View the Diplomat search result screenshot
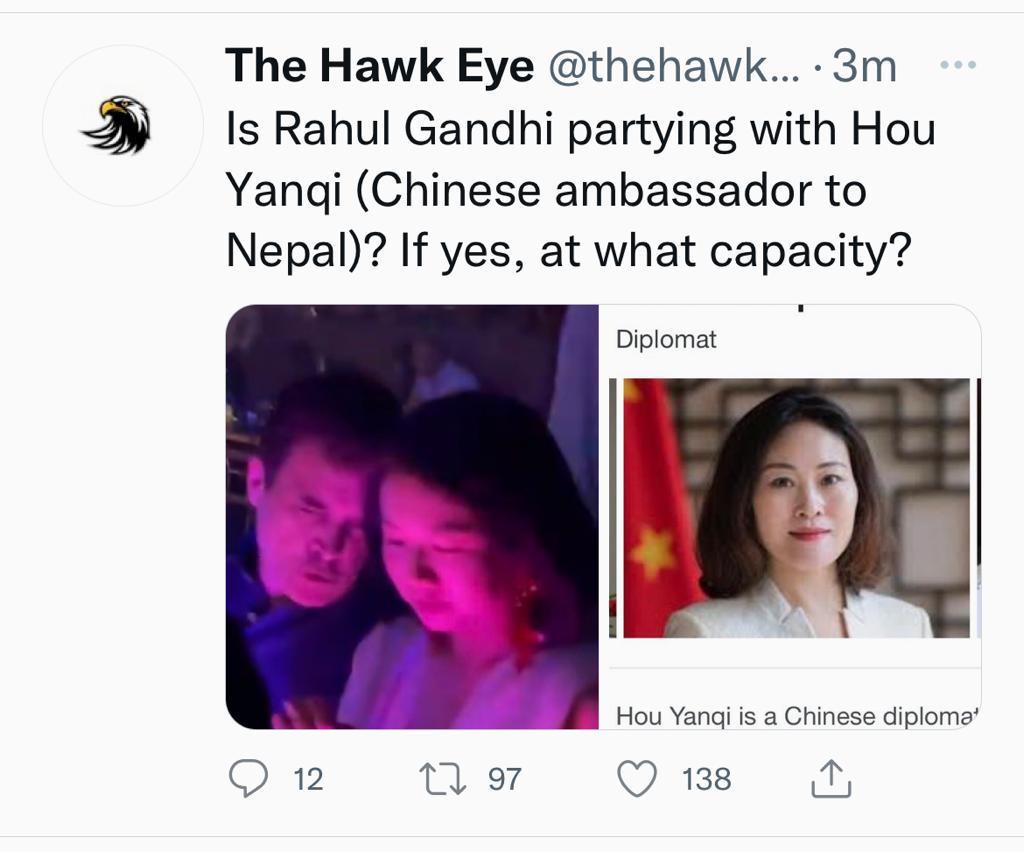Image resolution: width=1024 pixels, height=852 pixels. point(790,516)
